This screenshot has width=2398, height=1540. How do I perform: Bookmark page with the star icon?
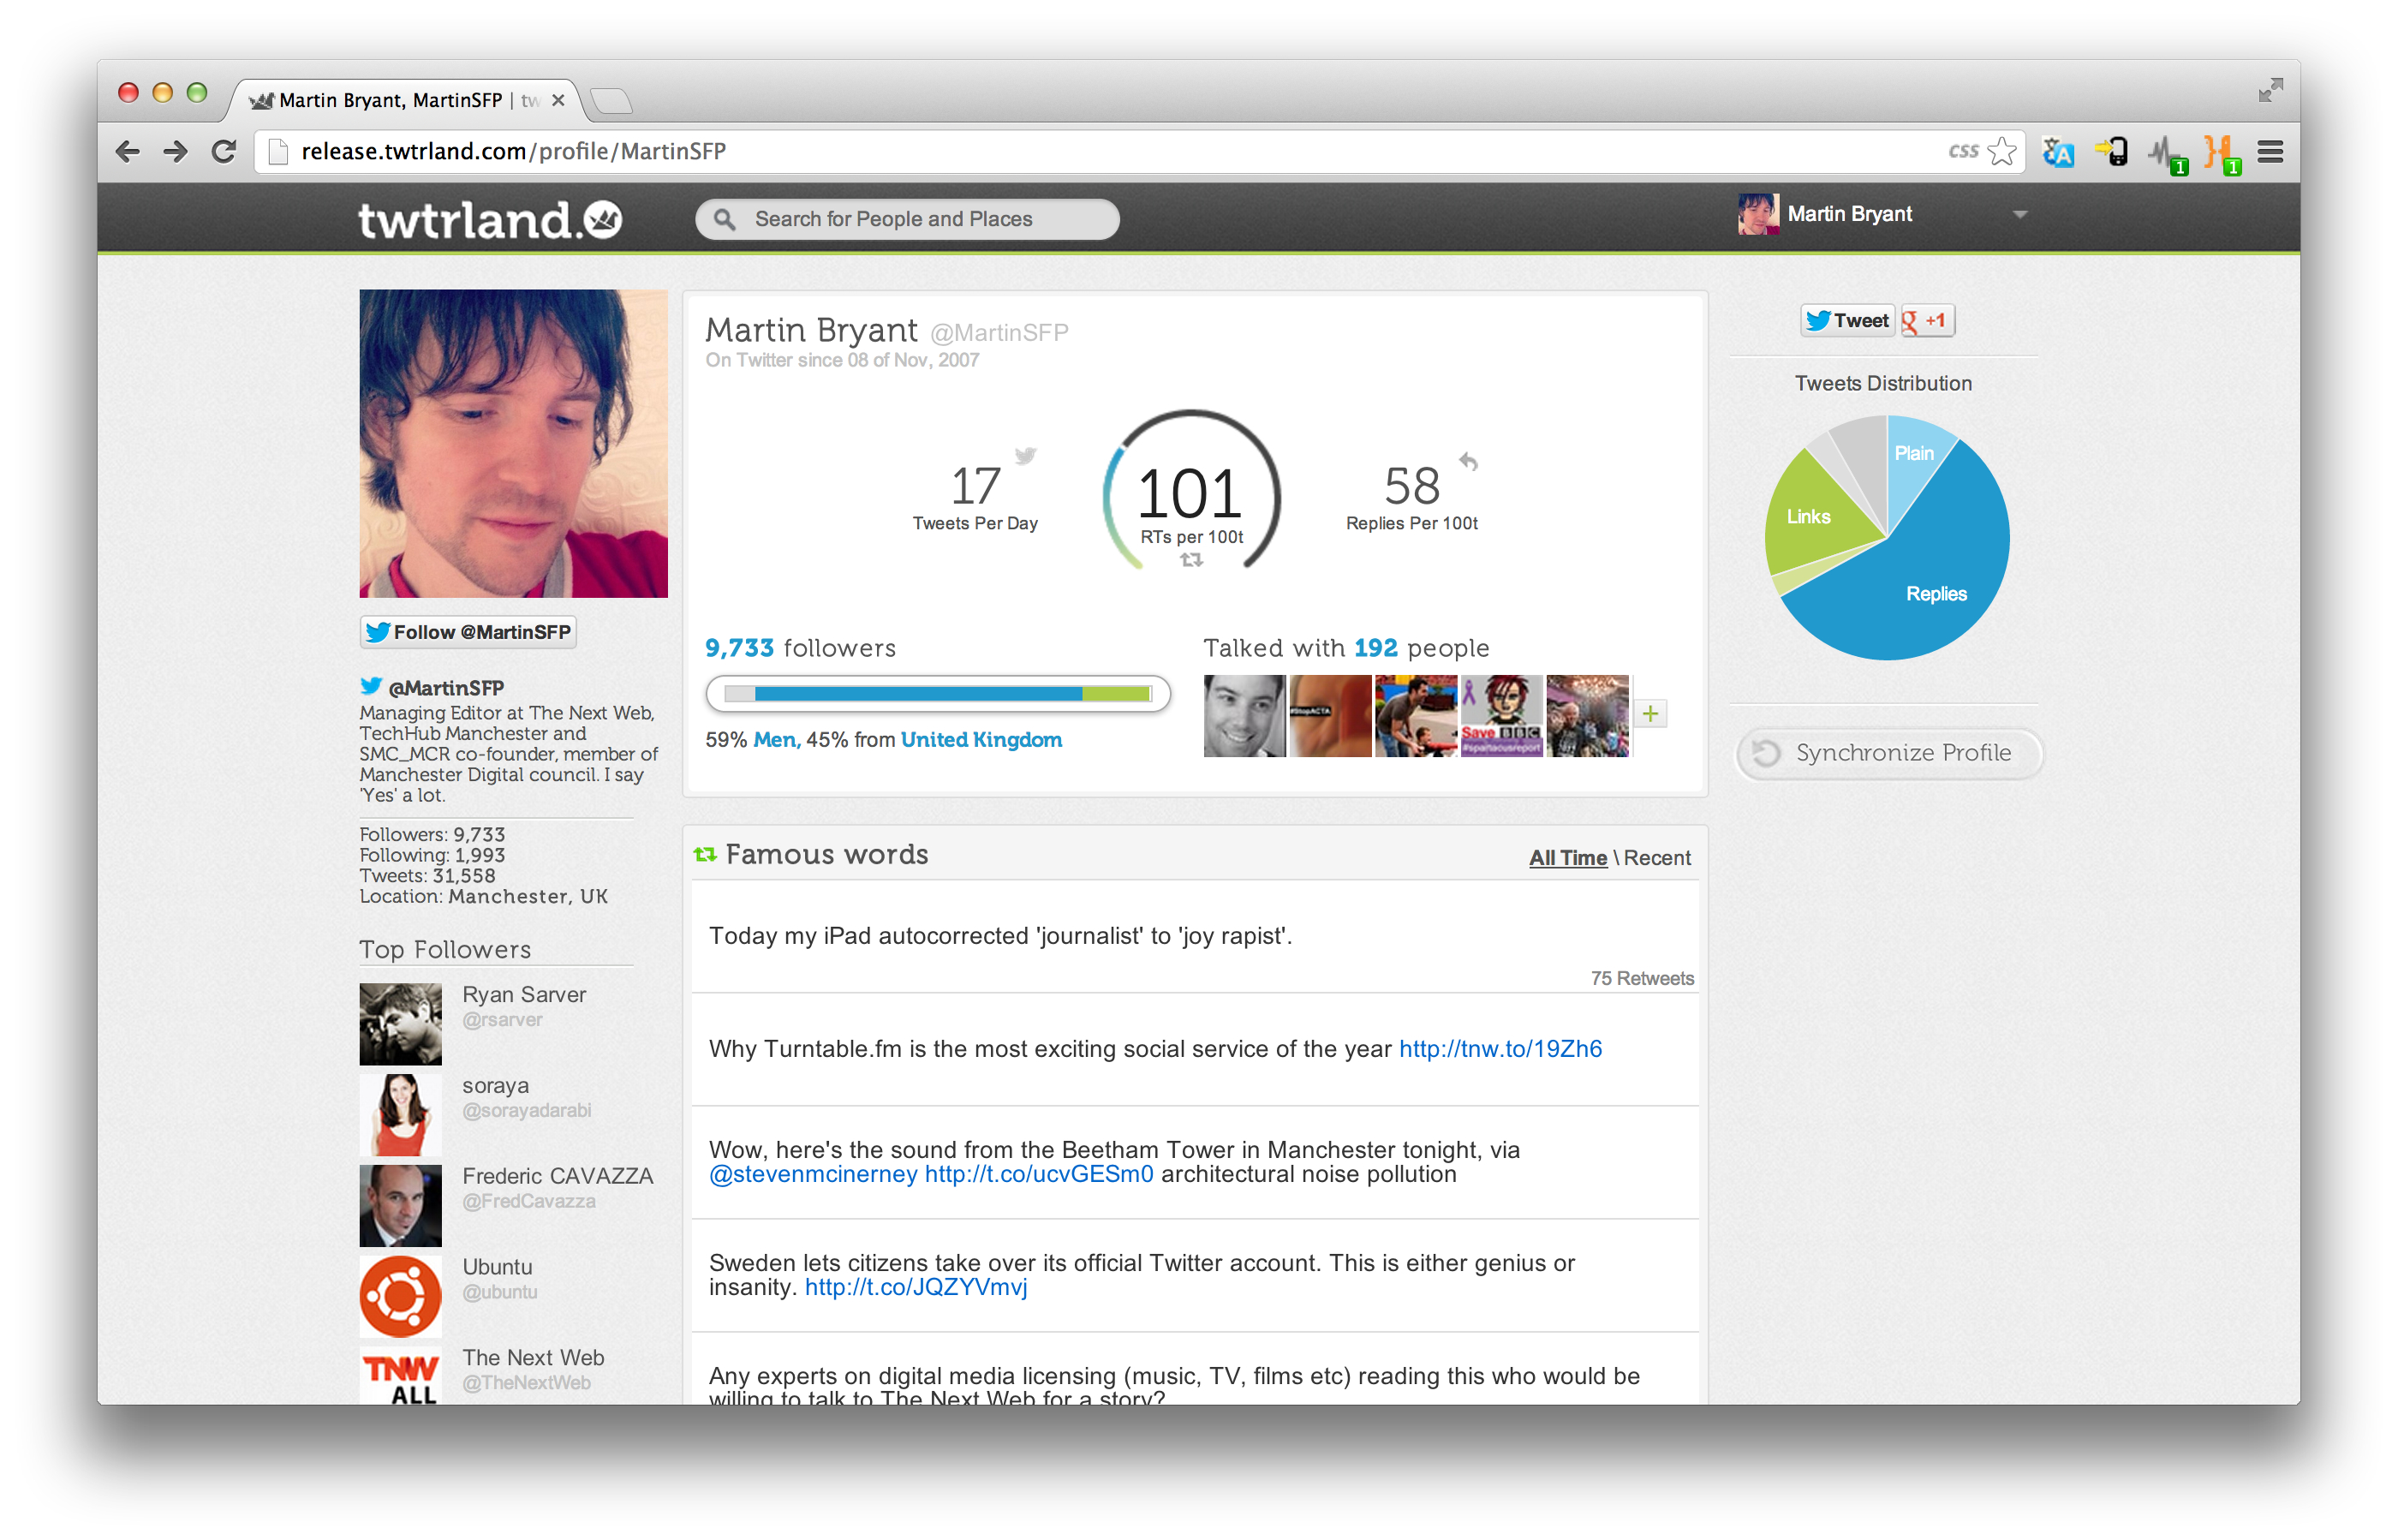(x=2001, y=151)
